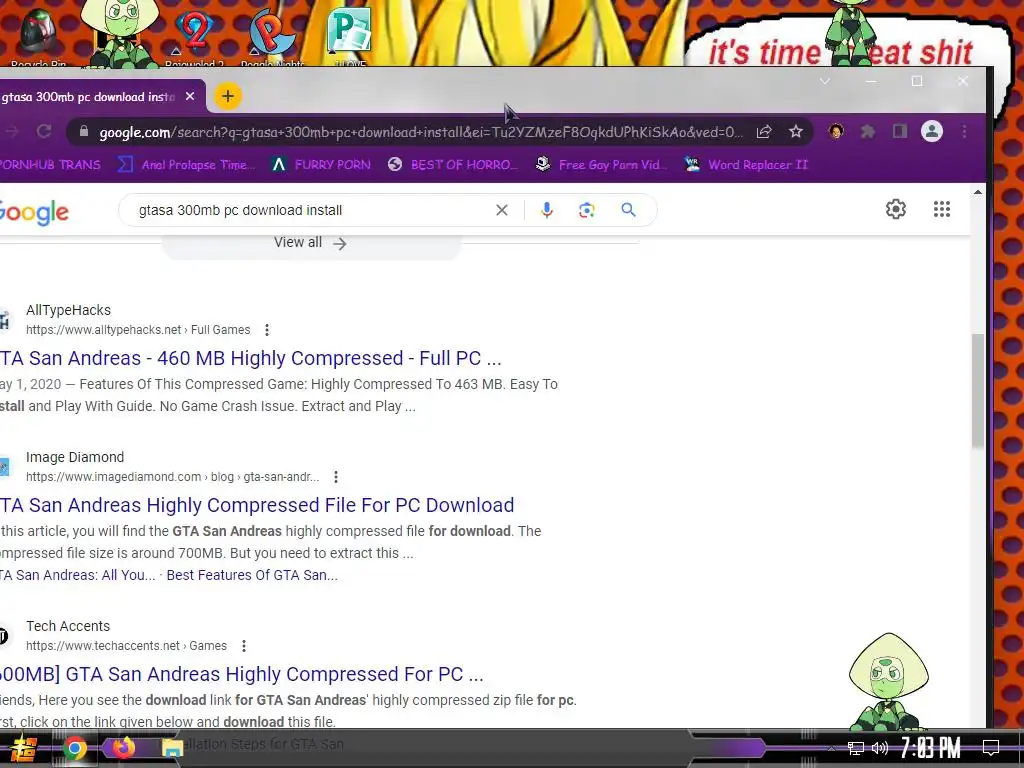The width and height of the screenshot is (1024, 768).
Task: Click the Google logo
Action: (34, 212)
